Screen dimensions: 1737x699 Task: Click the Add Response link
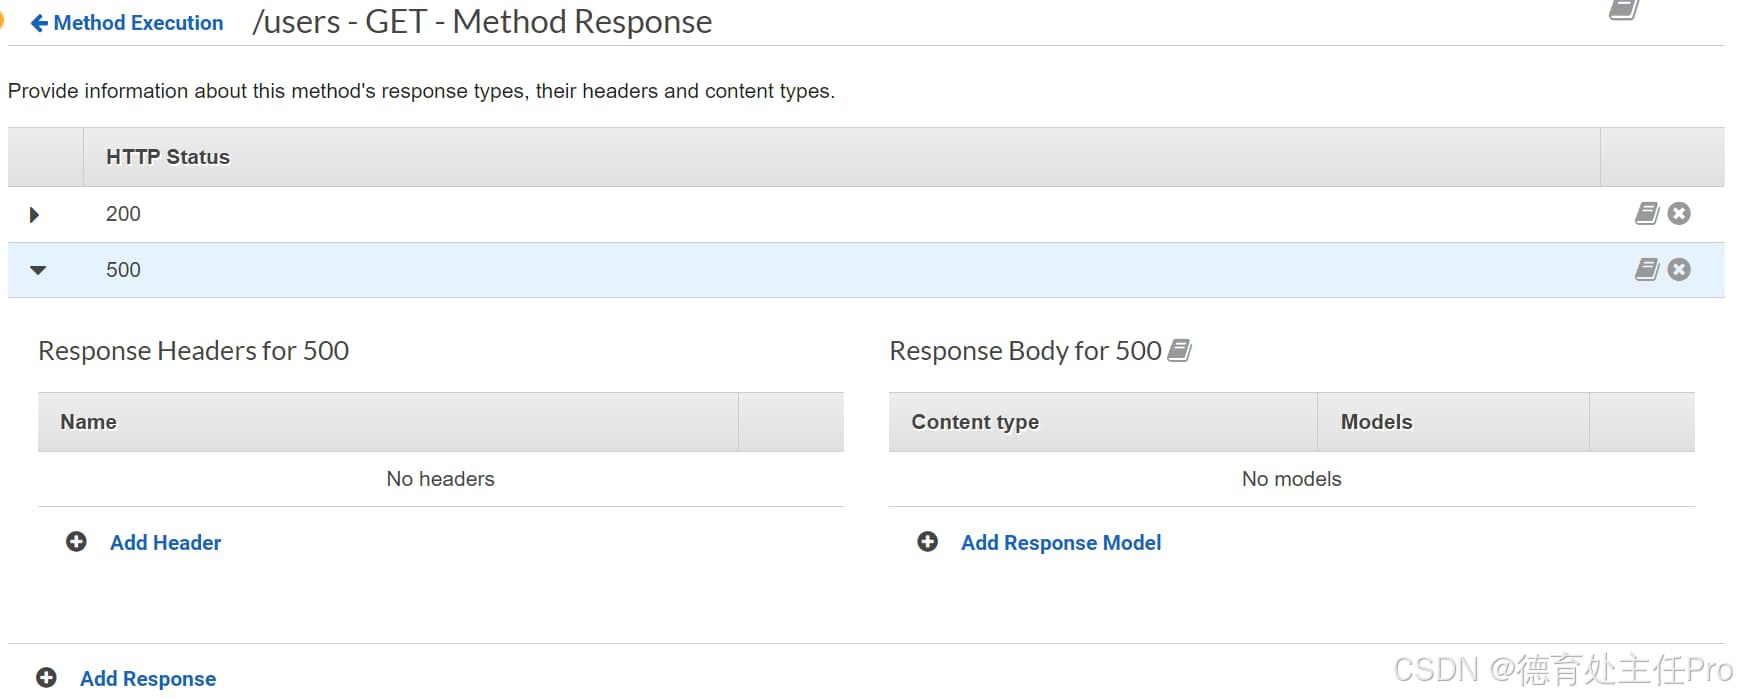[x=148, y=679]
